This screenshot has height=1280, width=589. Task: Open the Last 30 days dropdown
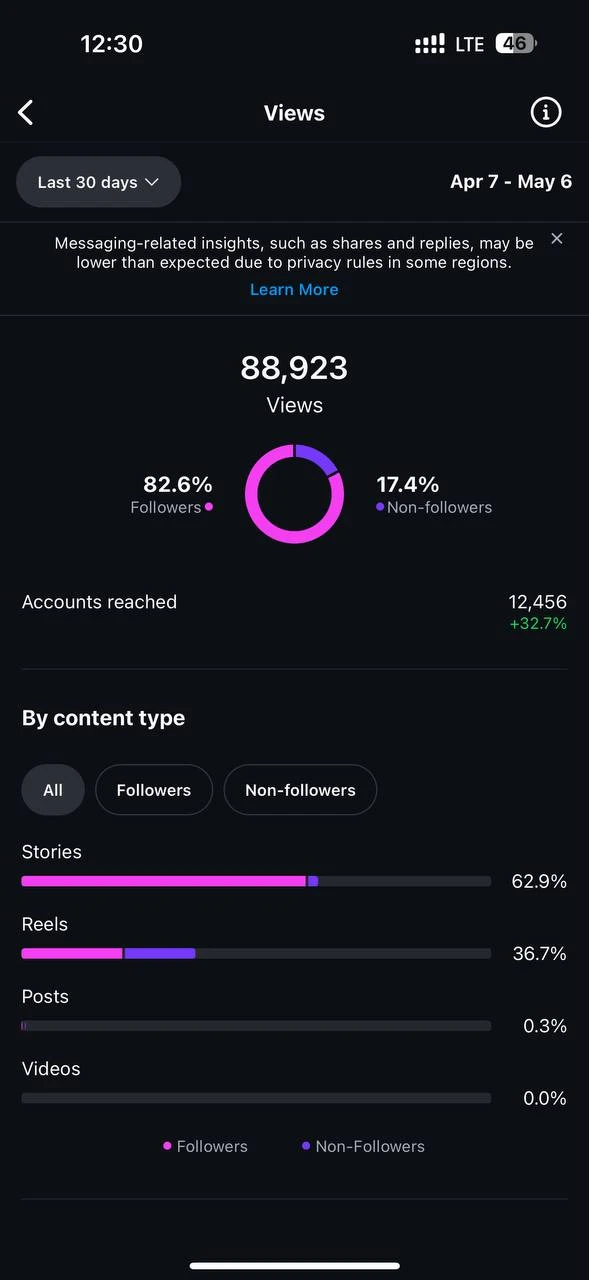pos(98,182)
